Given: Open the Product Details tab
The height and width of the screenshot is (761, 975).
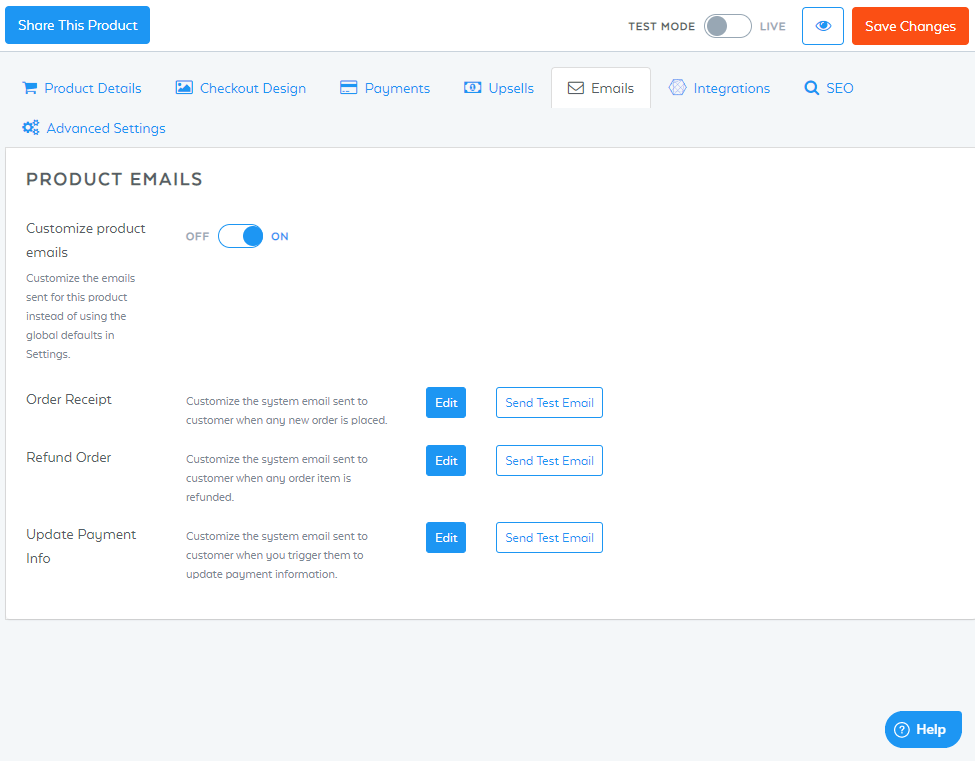Looking at the screenshot, I should pos(82,88).
